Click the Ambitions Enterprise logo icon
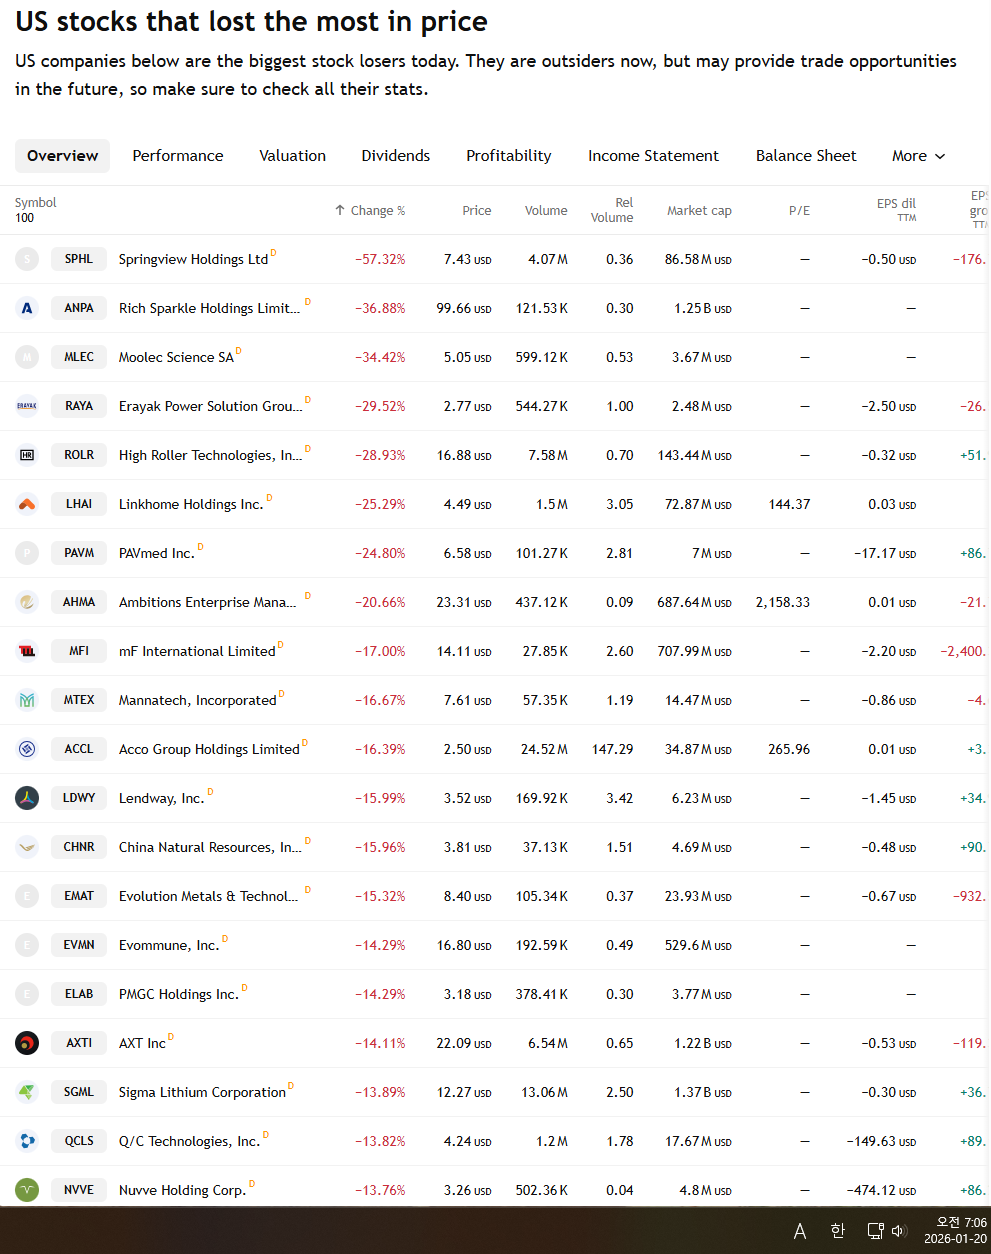This screenshot has height=1254, width=991. coord(27,602)
